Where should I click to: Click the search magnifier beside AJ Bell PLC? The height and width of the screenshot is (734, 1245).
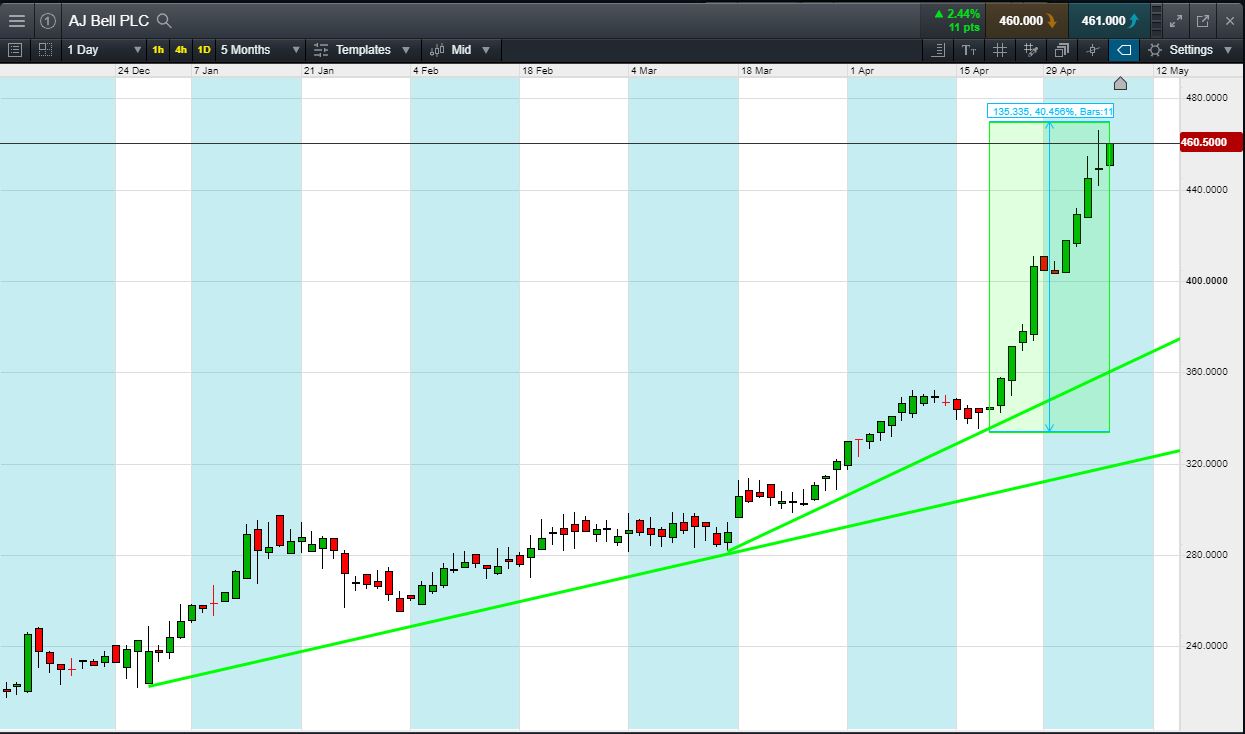click(x=165, y=20)
